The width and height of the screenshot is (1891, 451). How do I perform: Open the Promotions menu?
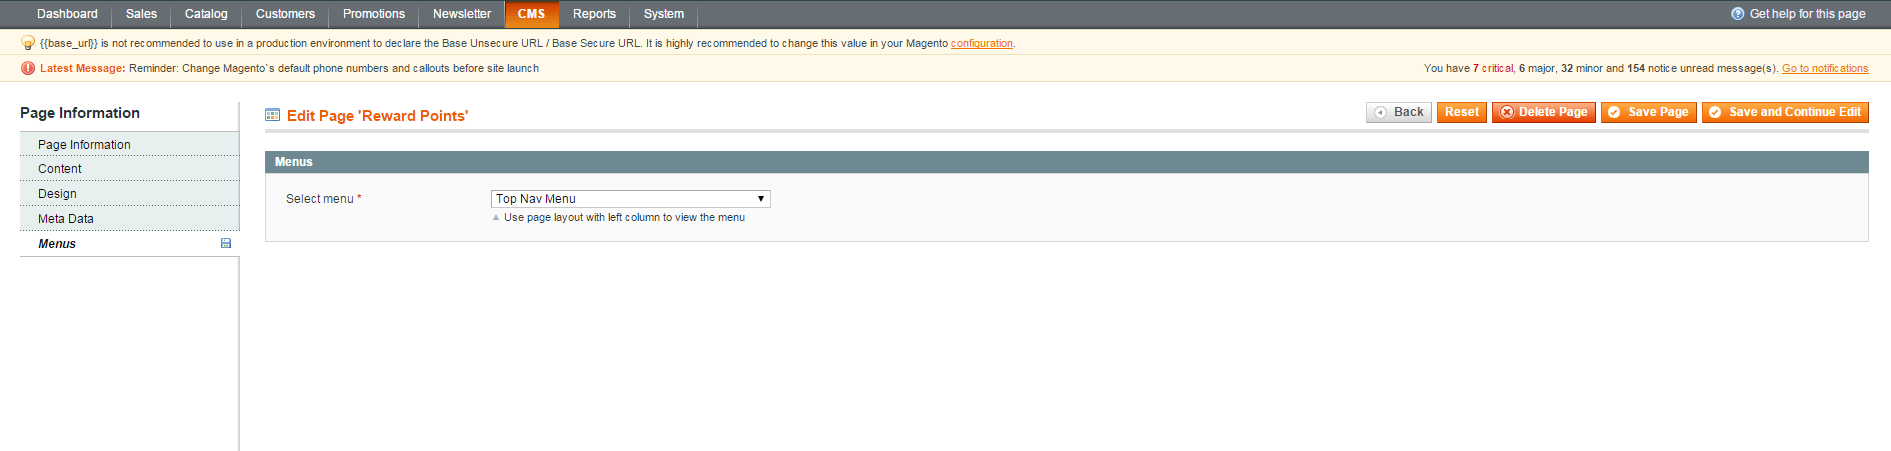click(x=373, y=14)
